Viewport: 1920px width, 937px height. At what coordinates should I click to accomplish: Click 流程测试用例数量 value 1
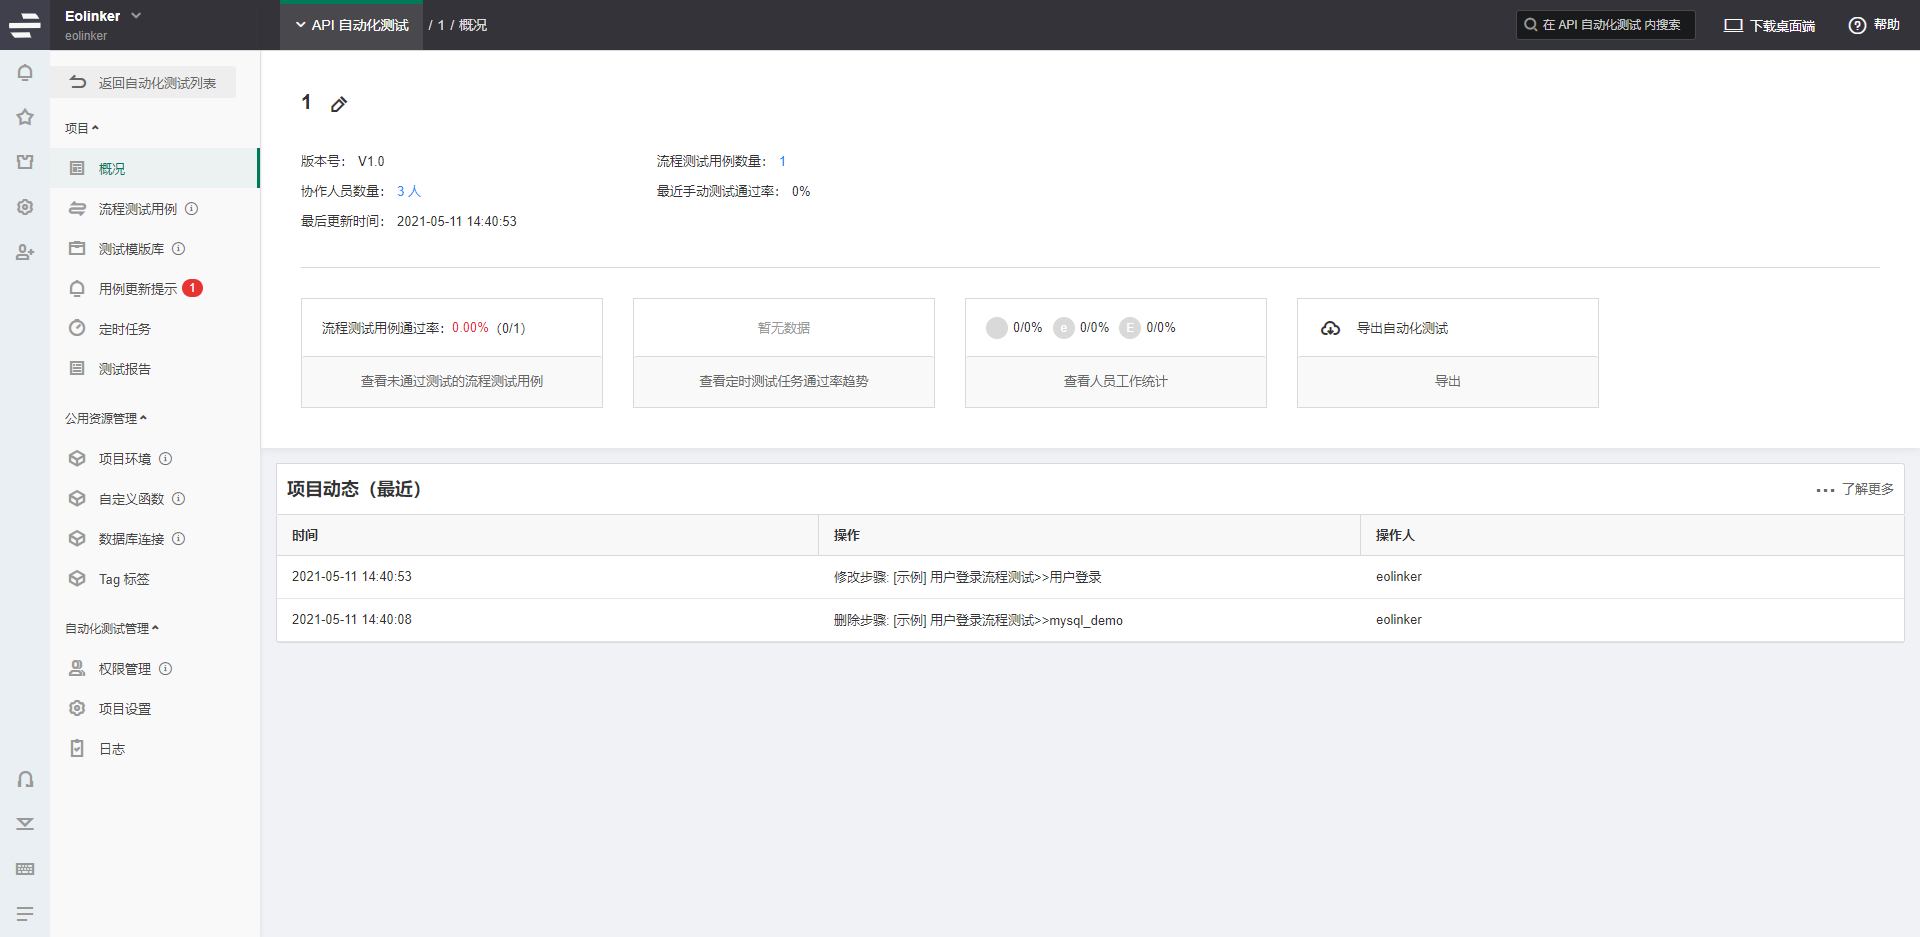(x=783, y=161)
